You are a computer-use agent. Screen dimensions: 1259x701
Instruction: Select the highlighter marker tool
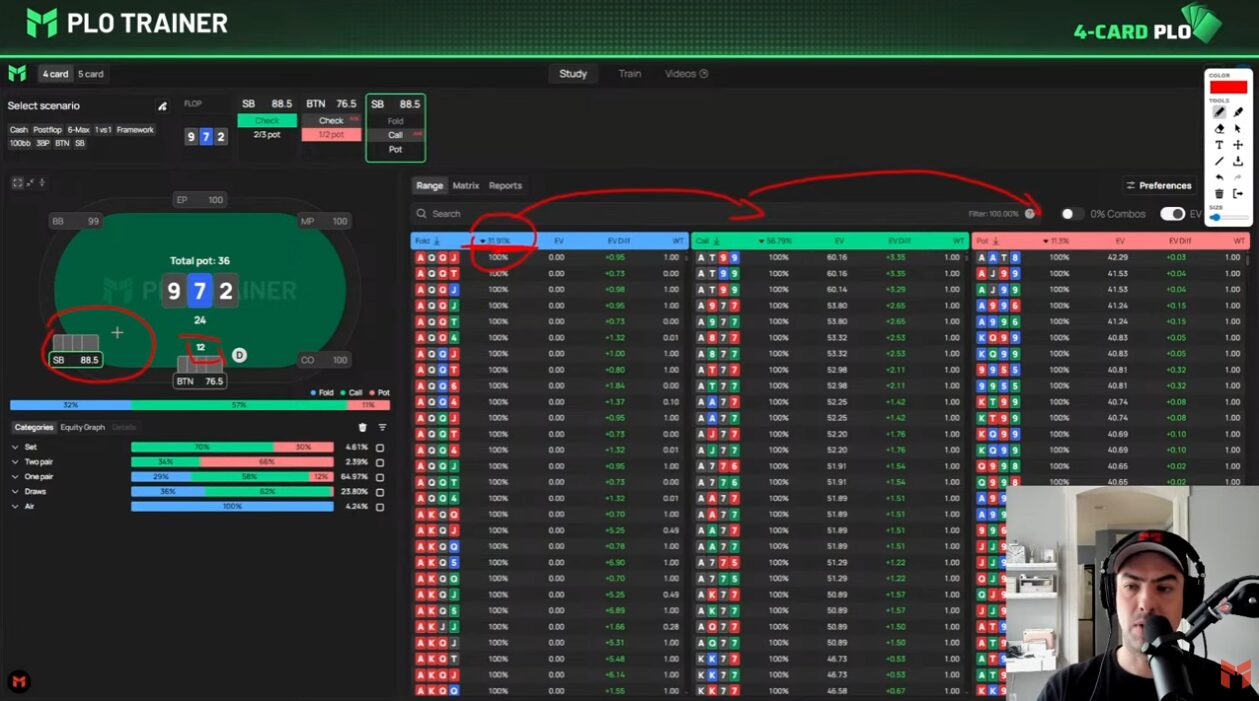pos(1238,113)
